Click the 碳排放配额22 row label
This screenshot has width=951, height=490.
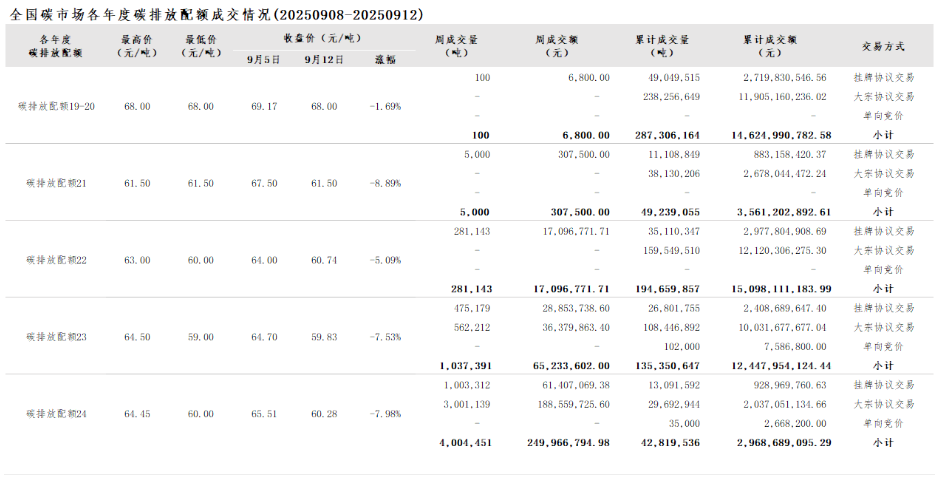coord(56,260)
